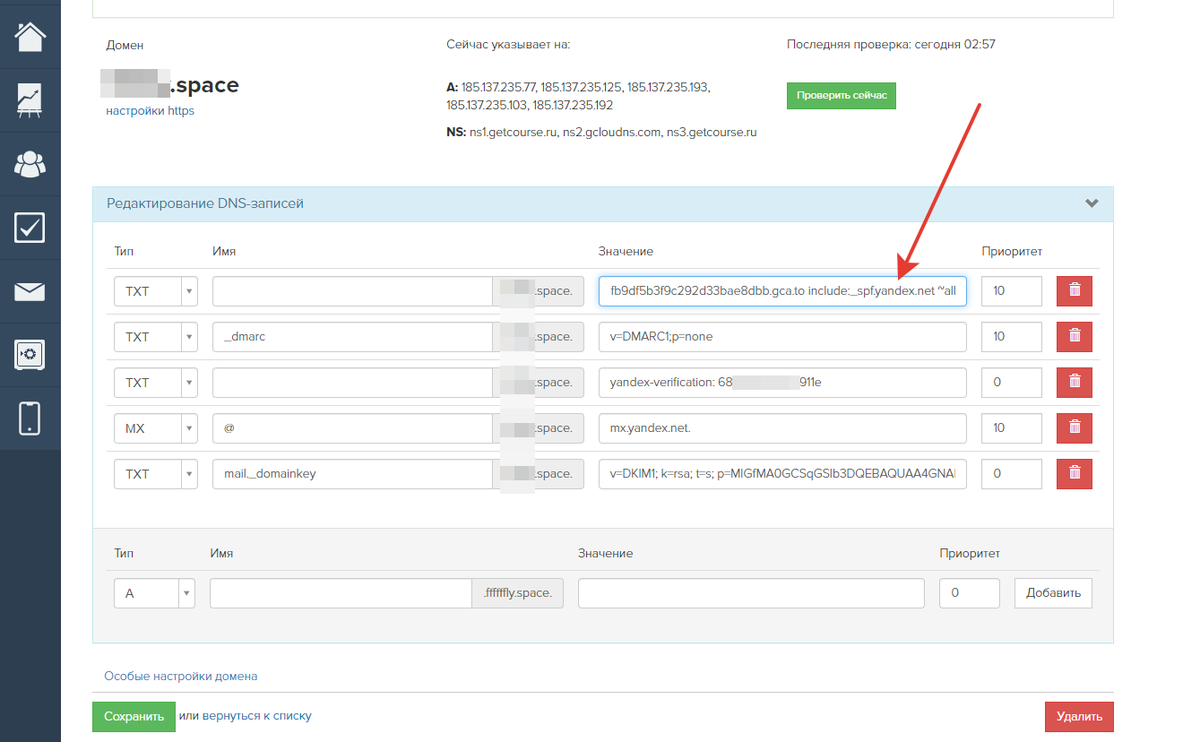The width and height of the screenshot is (1200, 742).
Task: Open the настройки https link
Action: (150, 111)
